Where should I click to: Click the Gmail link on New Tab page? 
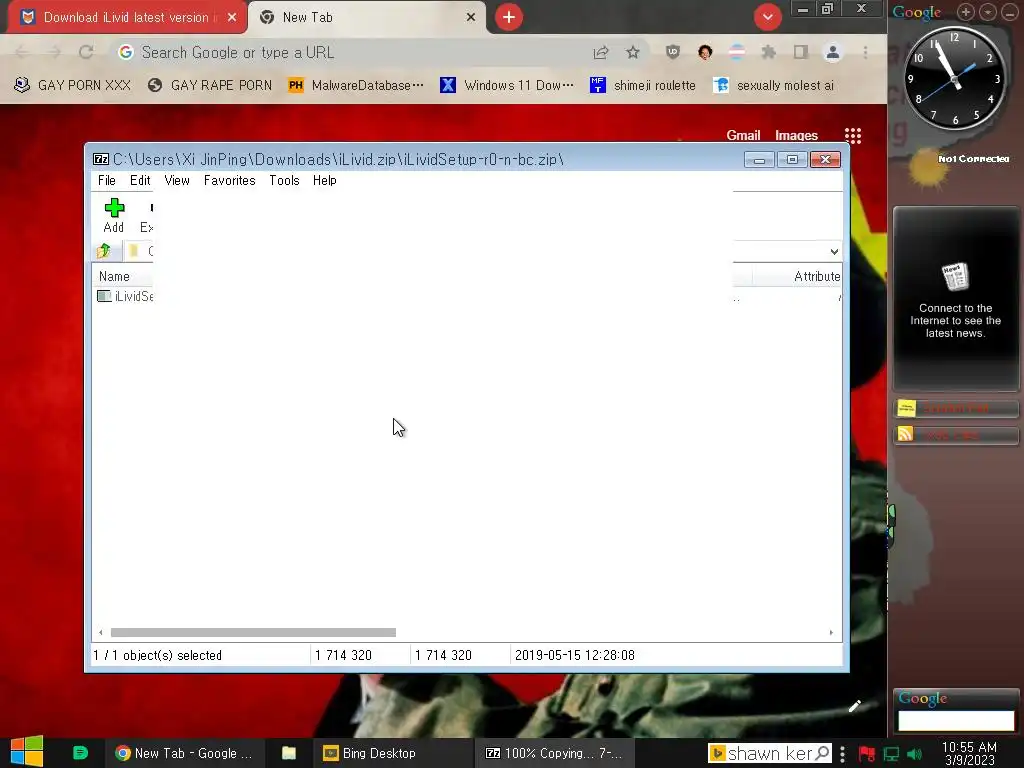click(x=743, y=135)
